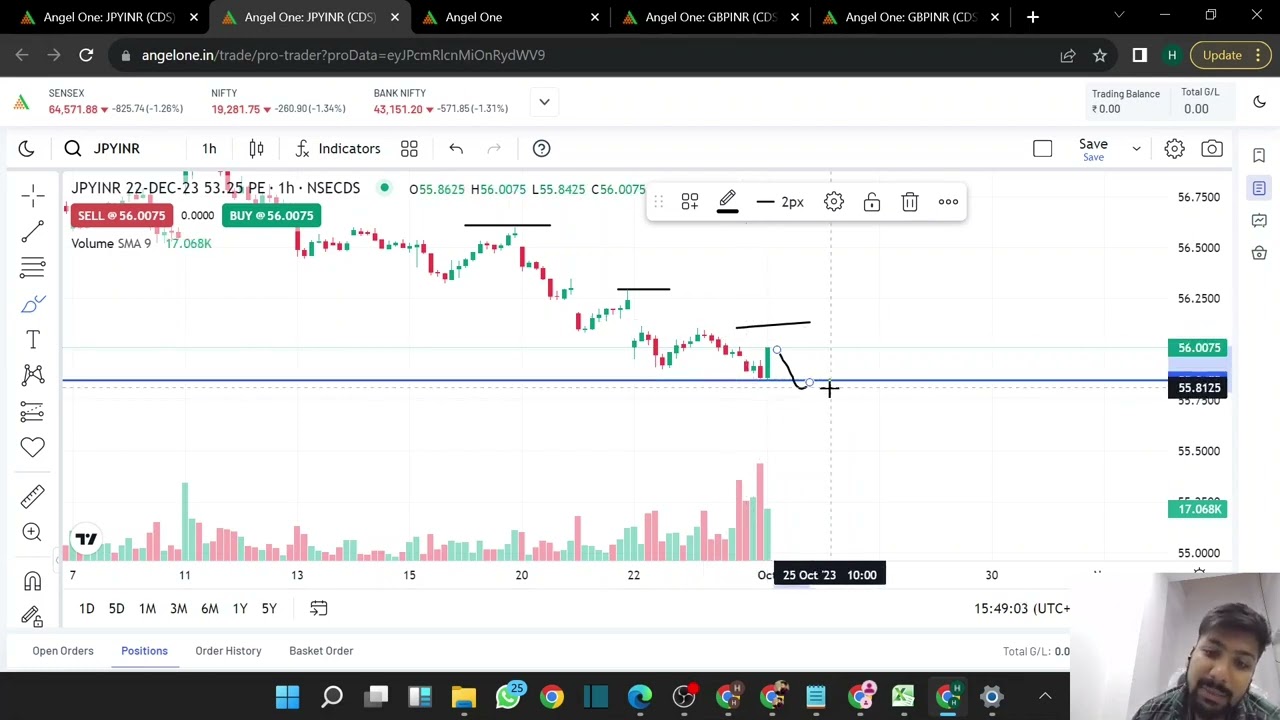Change the brush line color swatch

(728, 202)
